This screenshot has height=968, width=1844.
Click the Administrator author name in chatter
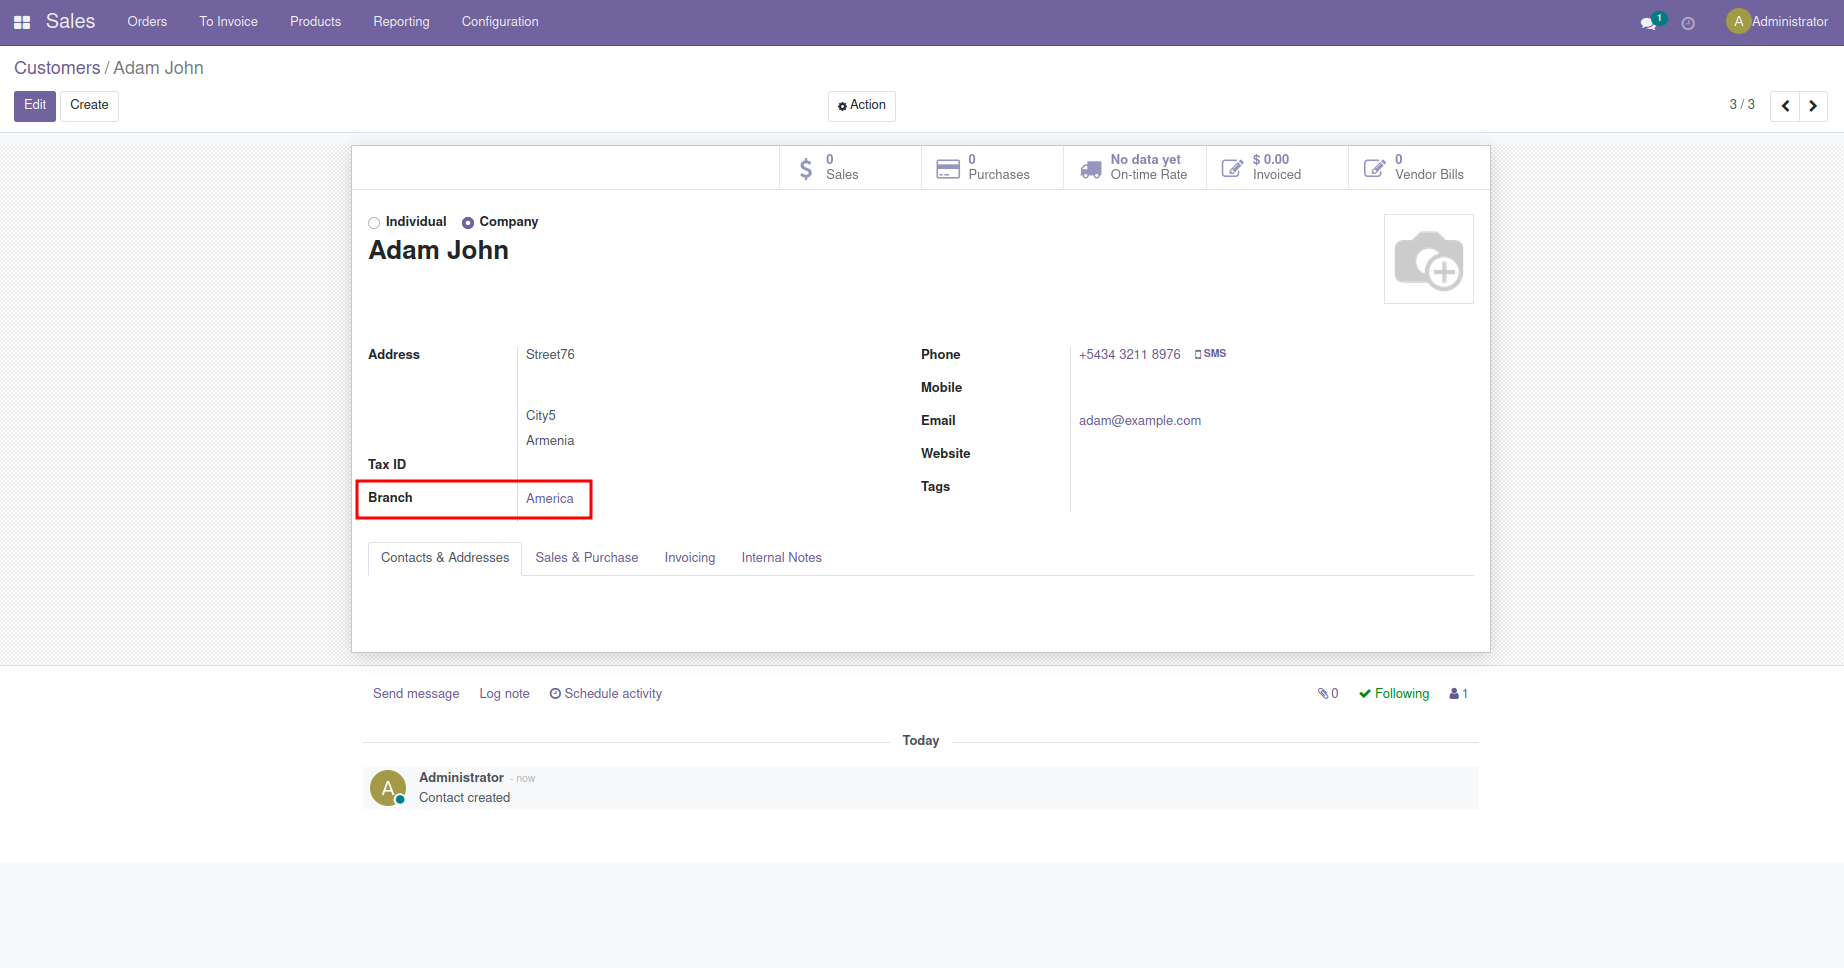coord(461,778)
